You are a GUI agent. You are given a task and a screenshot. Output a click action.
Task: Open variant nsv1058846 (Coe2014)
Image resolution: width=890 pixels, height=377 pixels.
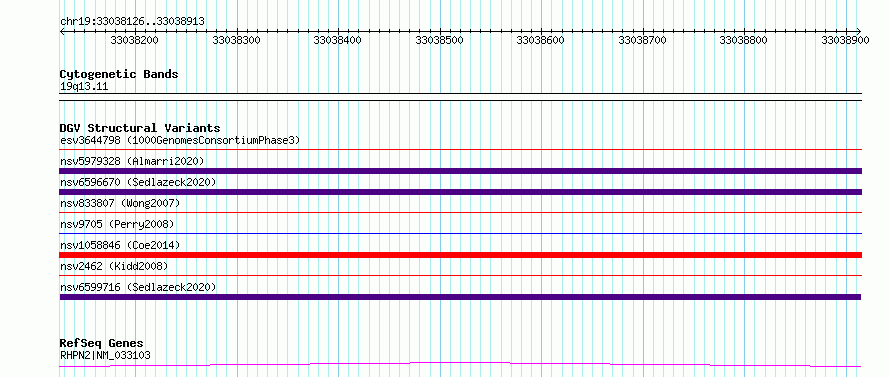pyautogui.click(x=120, y=245)
